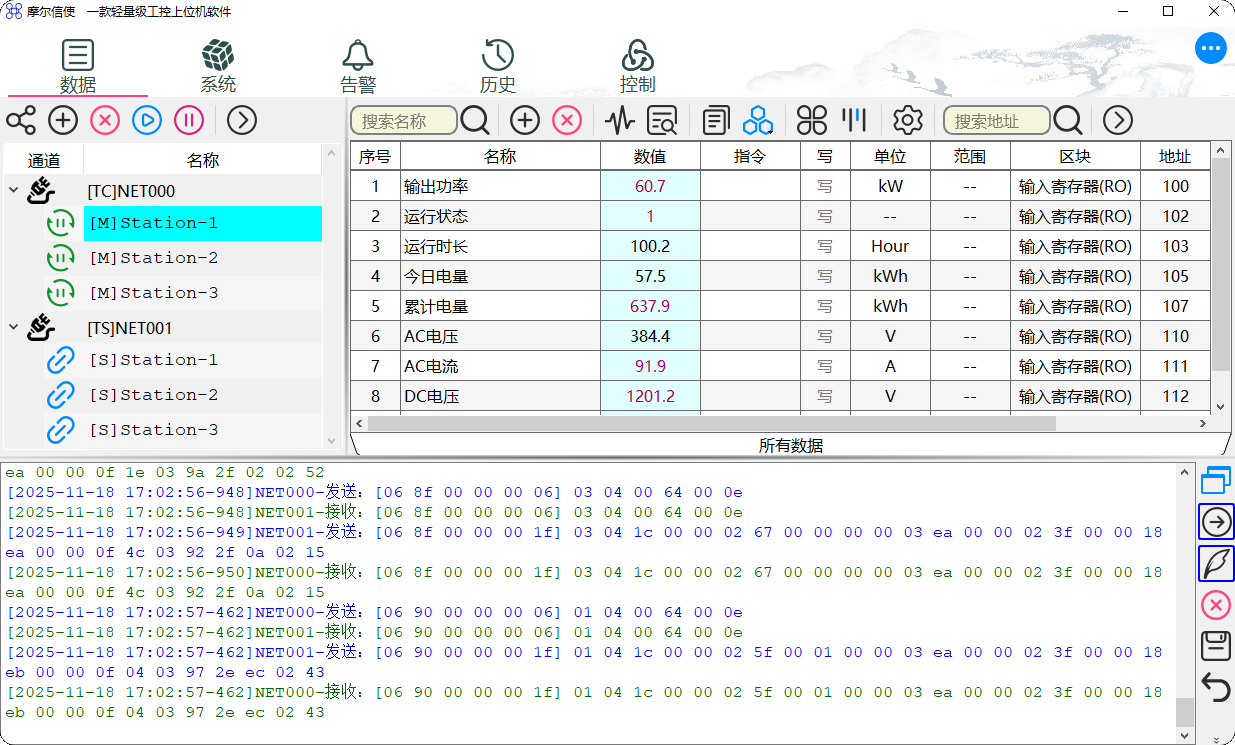1235x745 pixels.
Task: Switch to the 控制 tab
Action: point(638,67)
